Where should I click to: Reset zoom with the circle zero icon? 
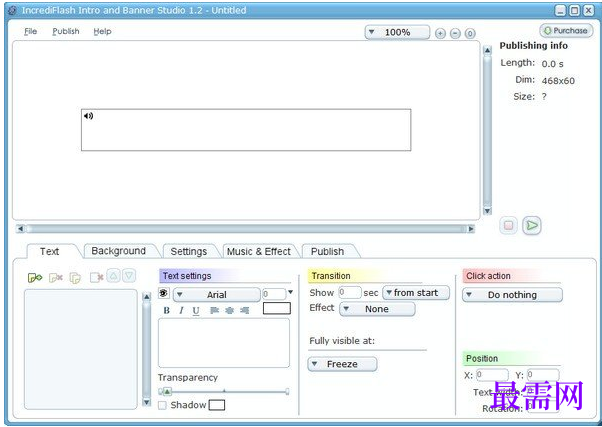coord(470,33)
